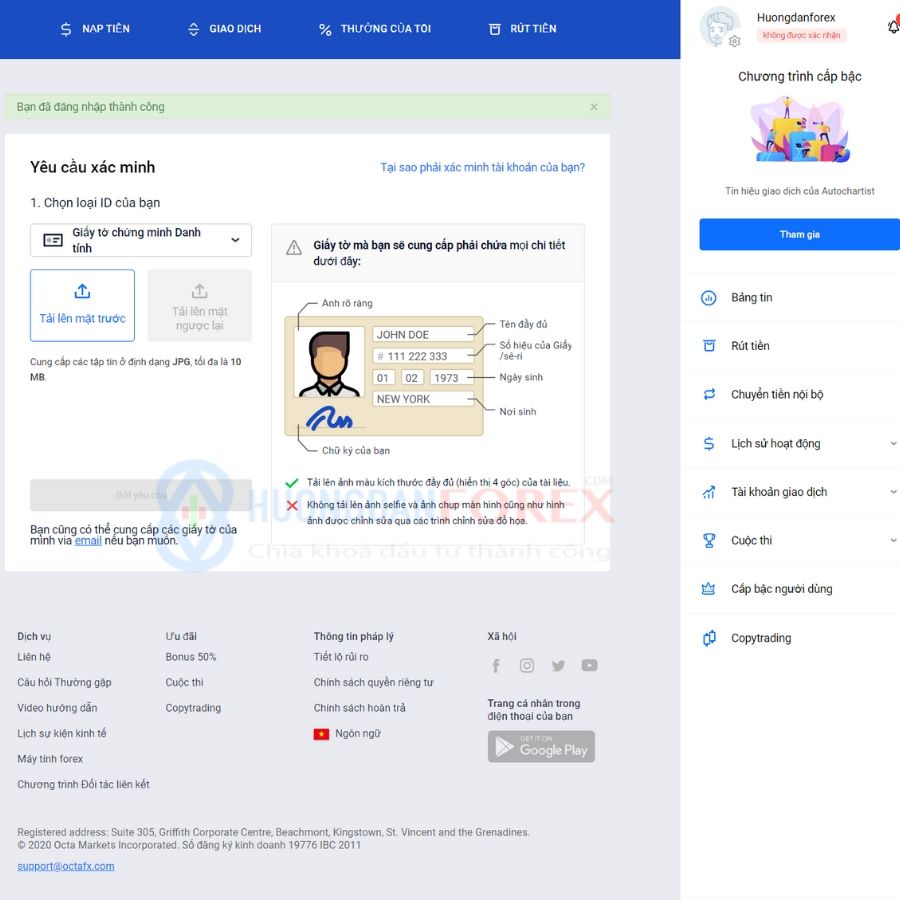Viewport: 900px width, 900px height.
Task: Open Máy tính forex link
Action: point(50,759)
